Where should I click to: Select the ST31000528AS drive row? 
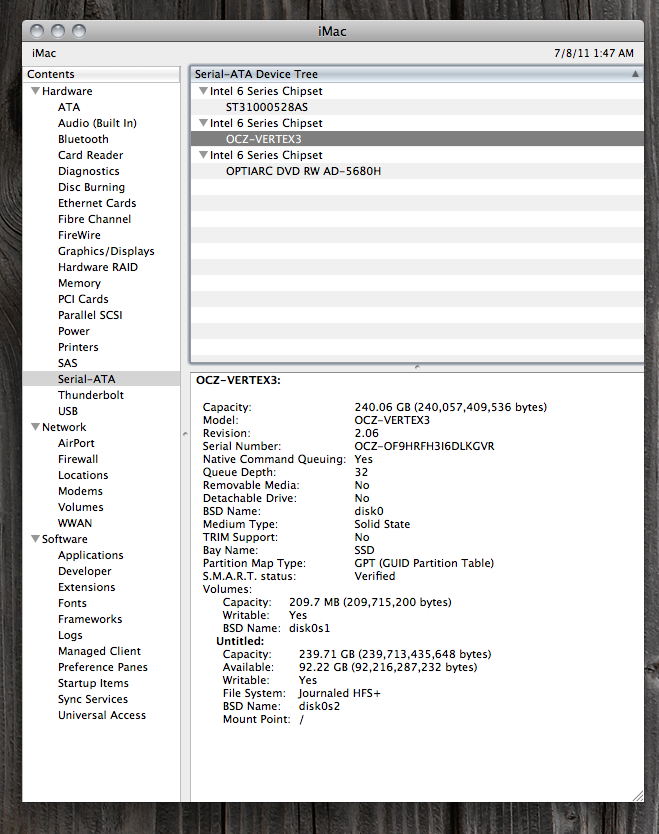coord(417,107)
